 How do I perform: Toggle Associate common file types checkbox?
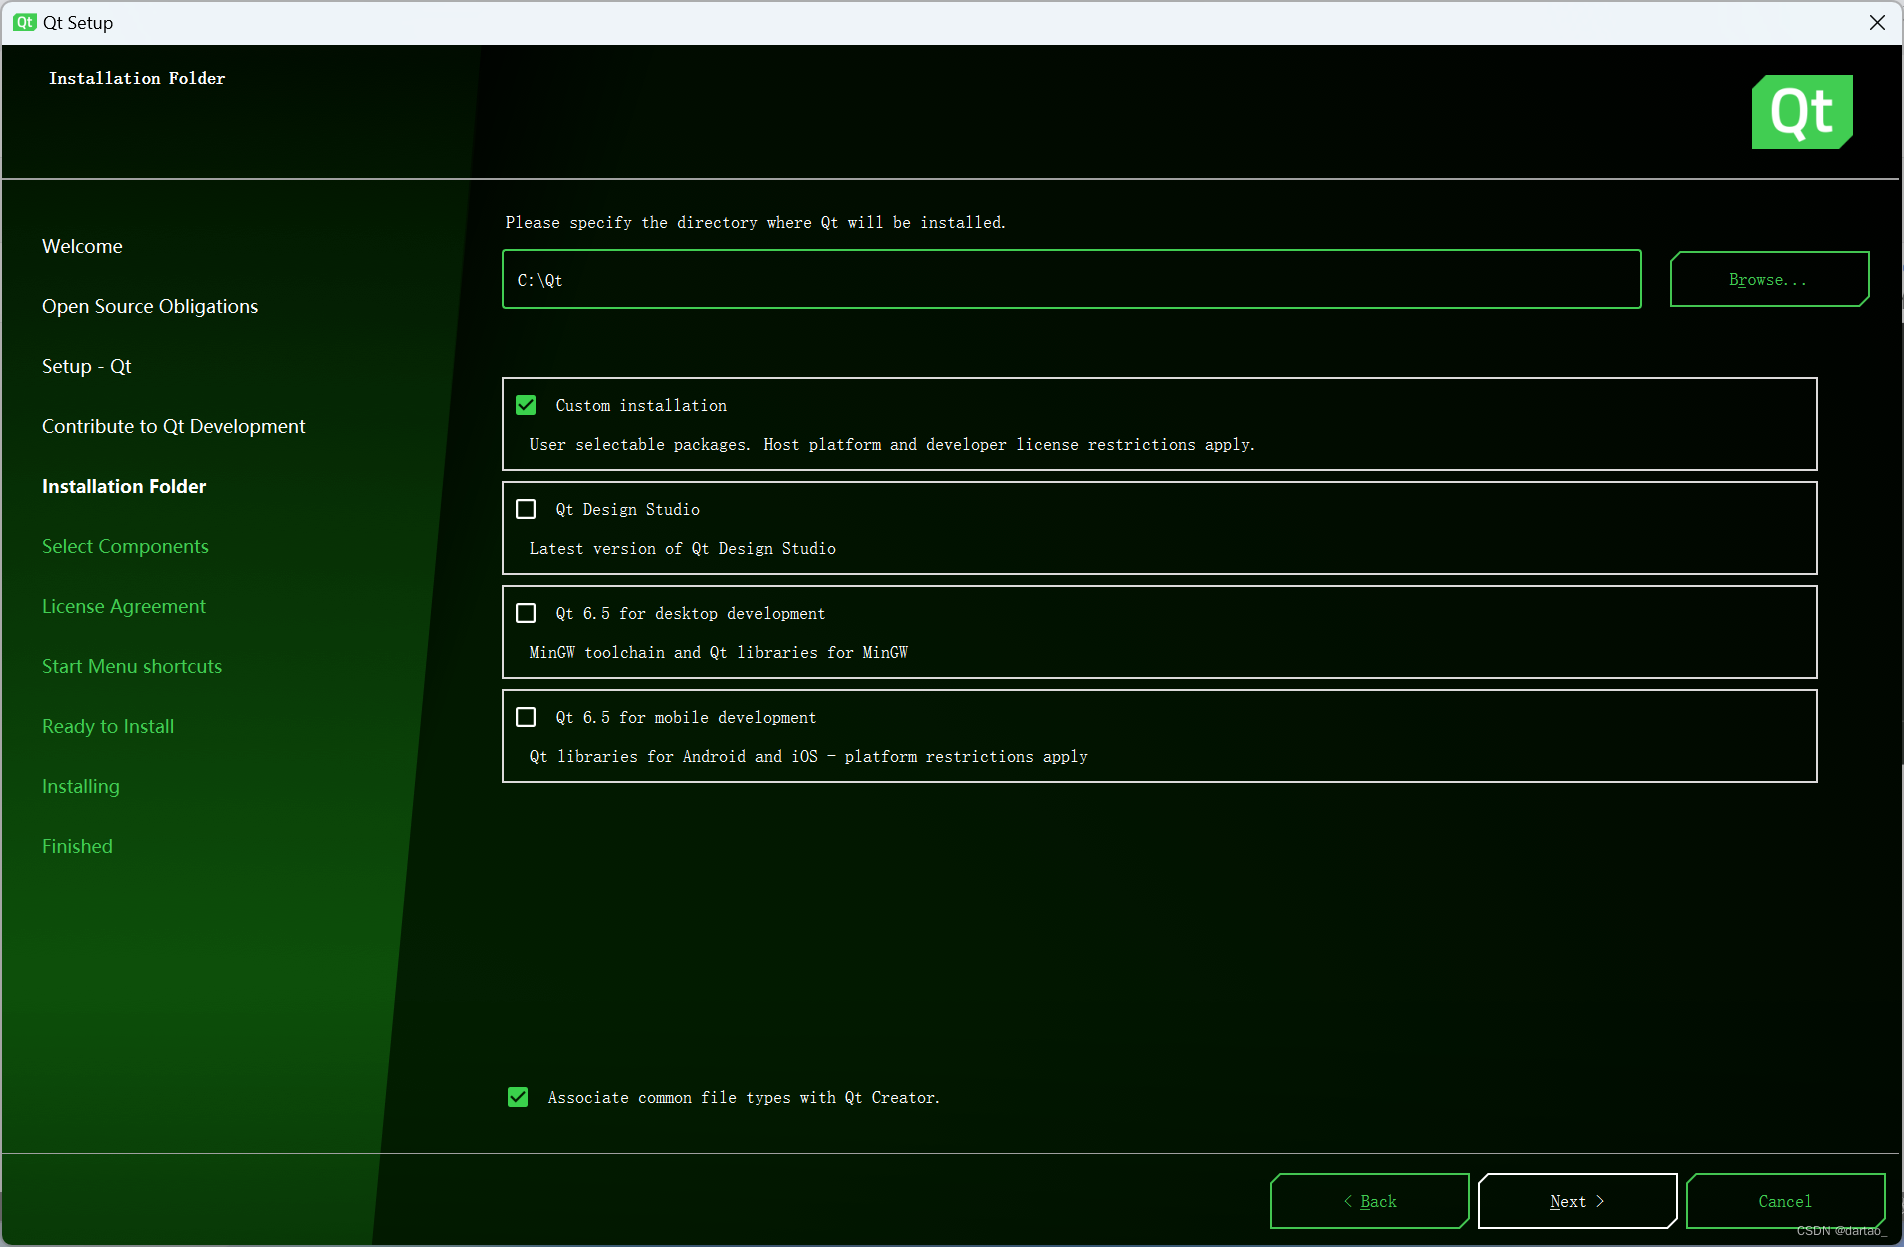click(518, 1097)
